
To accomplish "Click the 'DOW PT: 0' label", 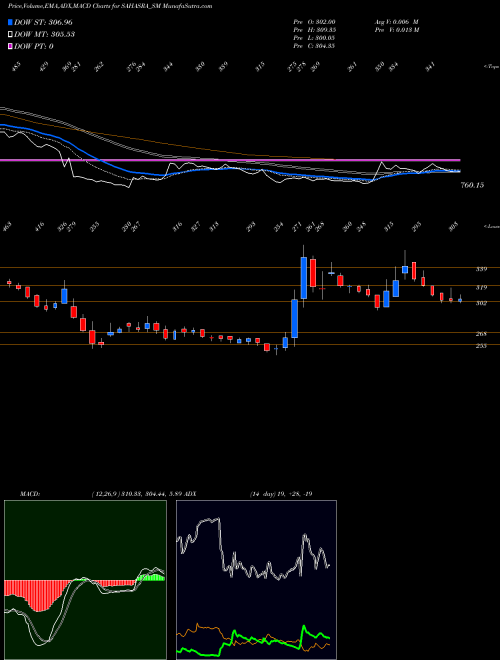I will pos(34,47).
